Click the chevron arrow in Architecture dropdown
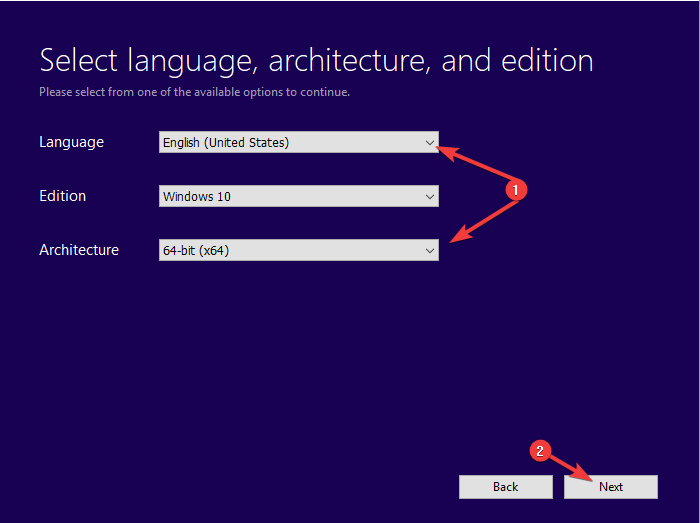Screen dimensions: 700x523 pos(429,251)
